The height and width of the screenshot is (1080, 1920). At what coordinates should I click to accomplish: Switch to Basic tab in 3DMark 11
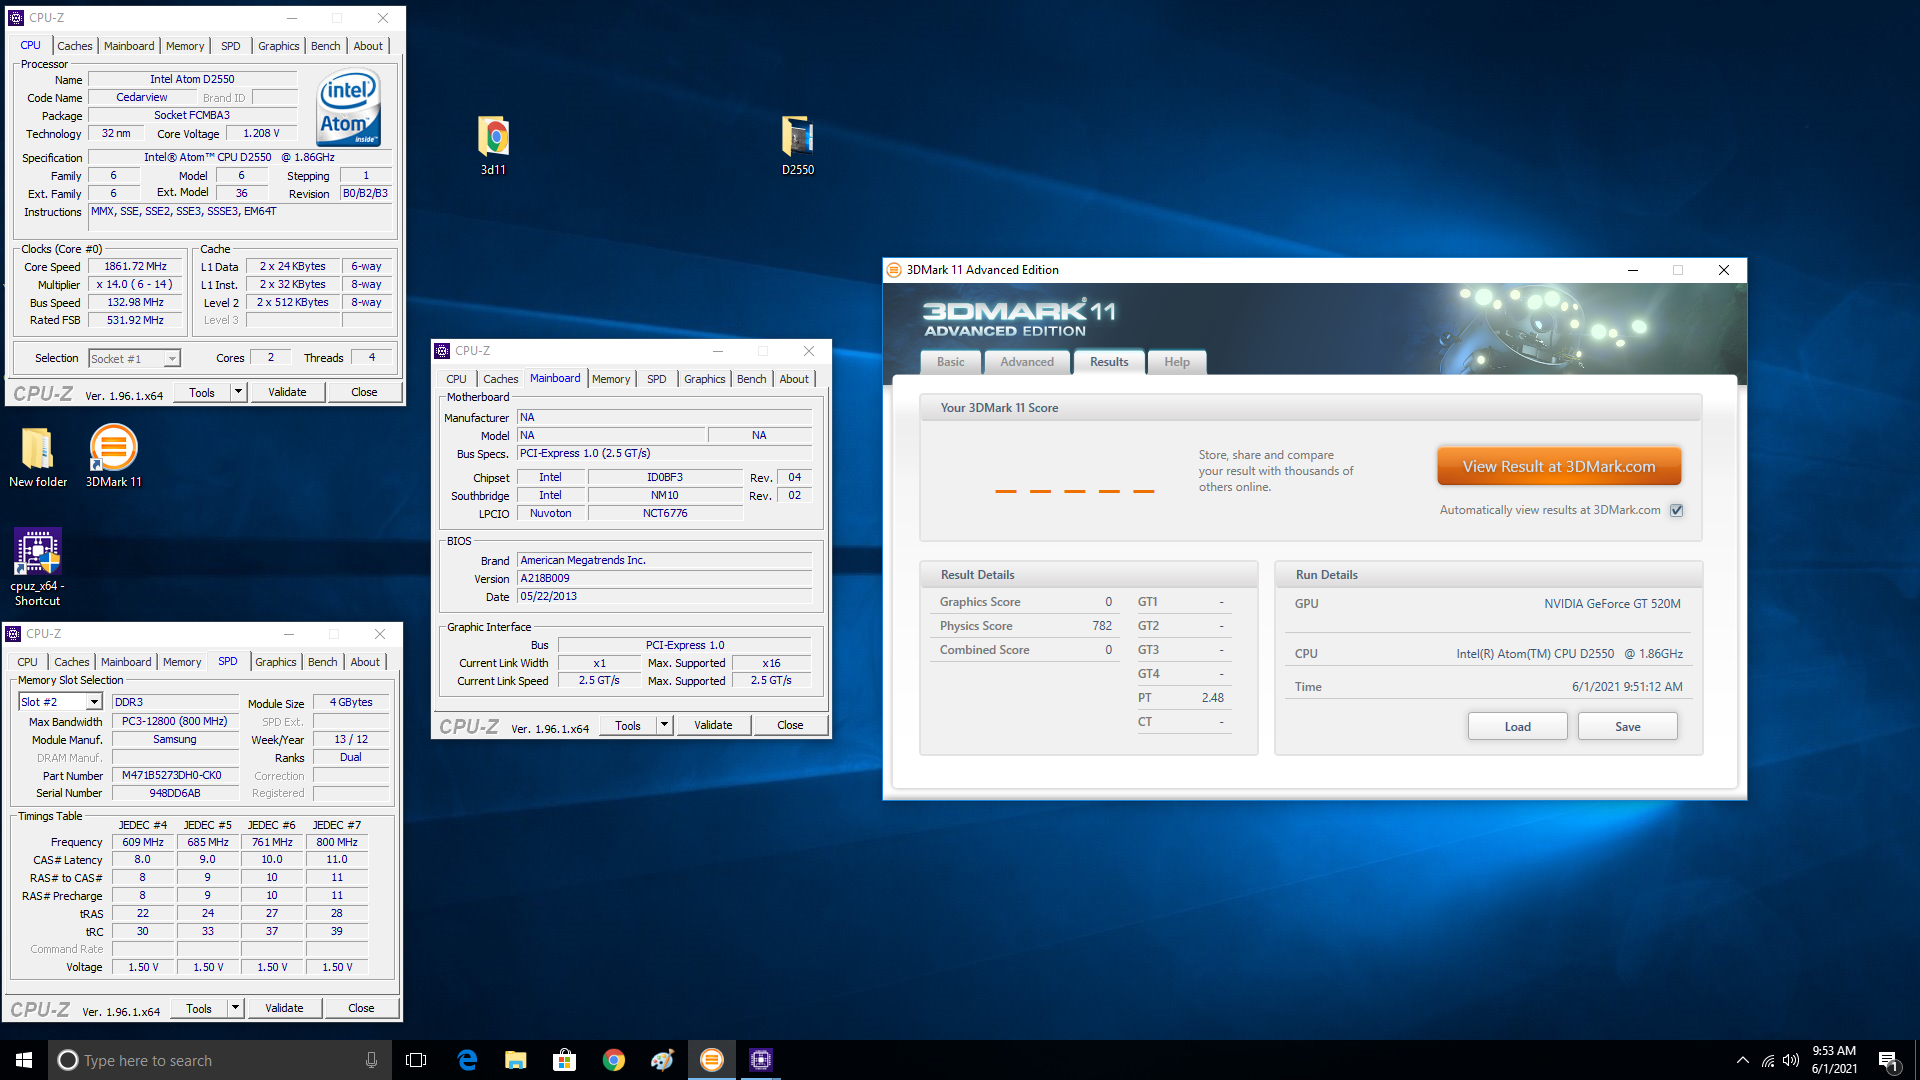(x=951, y=362)
